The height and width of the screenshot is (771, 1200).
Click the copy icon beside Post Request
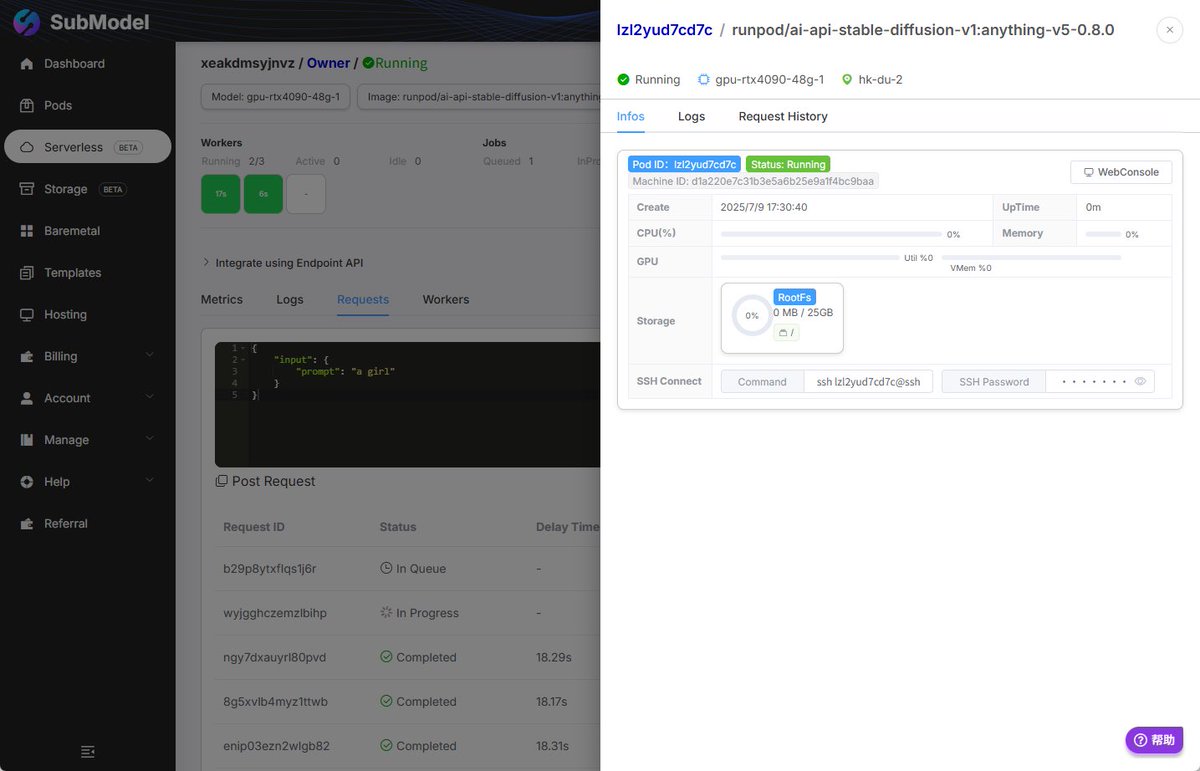pyautogui.click(x=222, y=481)
